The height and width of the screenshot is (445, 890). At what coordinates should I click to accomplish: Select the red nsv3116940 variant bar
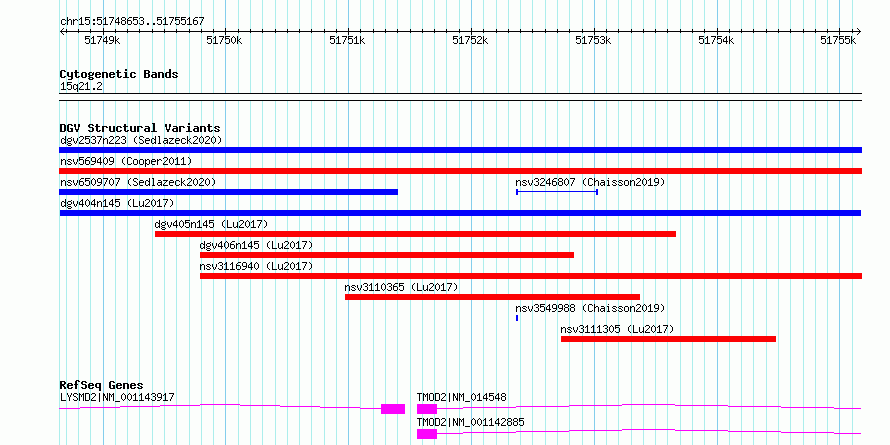tap(531, 276)
